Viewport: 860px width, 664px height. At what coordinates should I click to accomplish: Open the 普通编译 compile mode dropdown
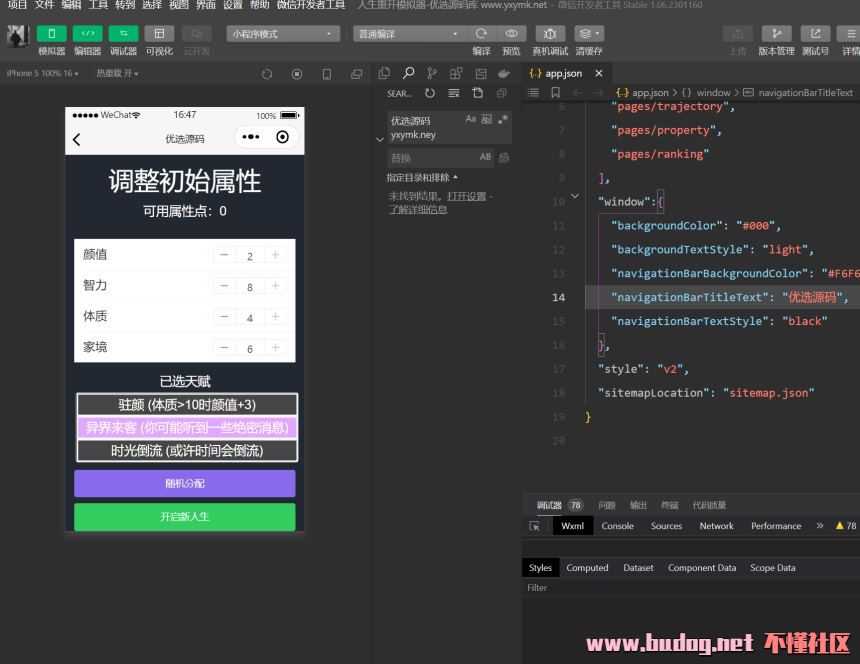[x=408, y=34]
